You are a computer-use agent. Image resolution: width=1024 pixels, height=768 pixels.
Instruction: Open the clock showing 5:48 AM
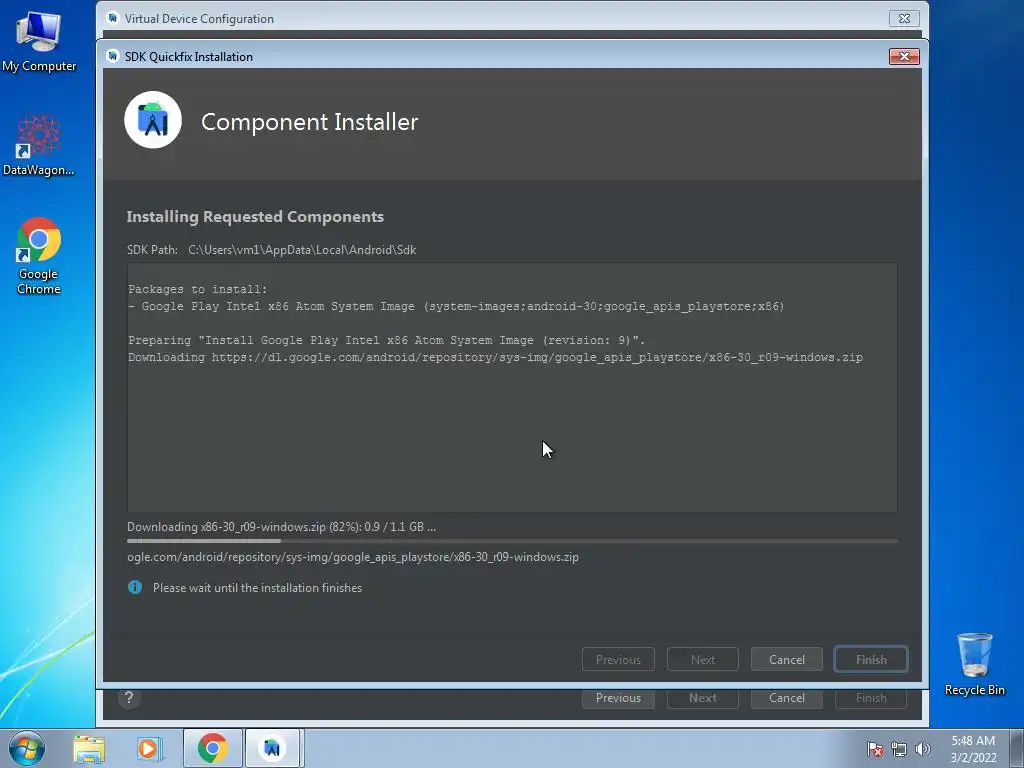click(973, 748)
